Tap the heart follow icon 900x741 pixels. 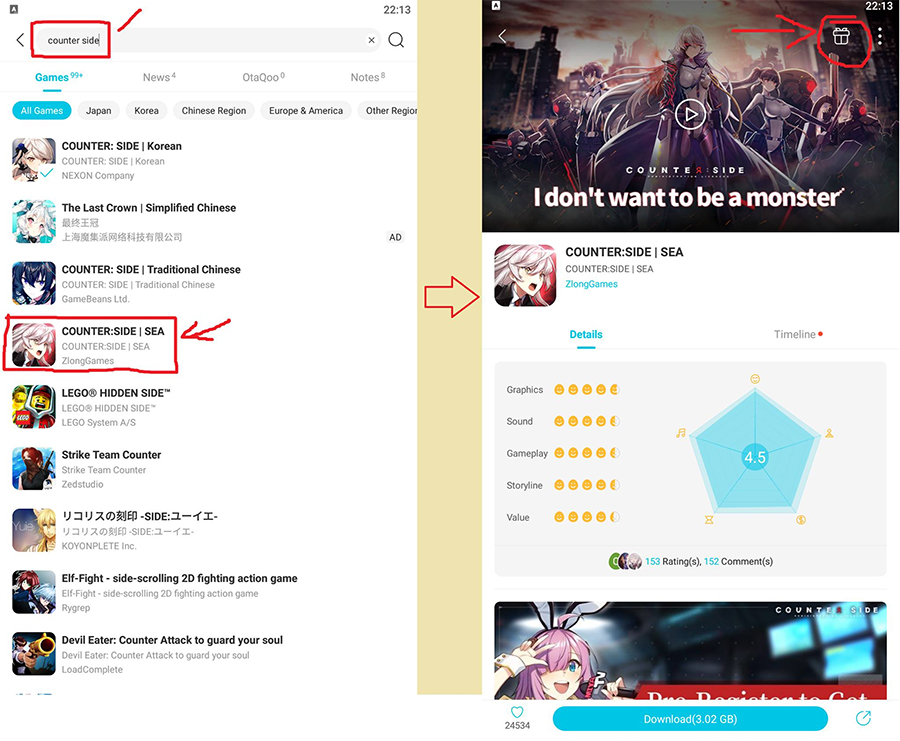(517, 712)
